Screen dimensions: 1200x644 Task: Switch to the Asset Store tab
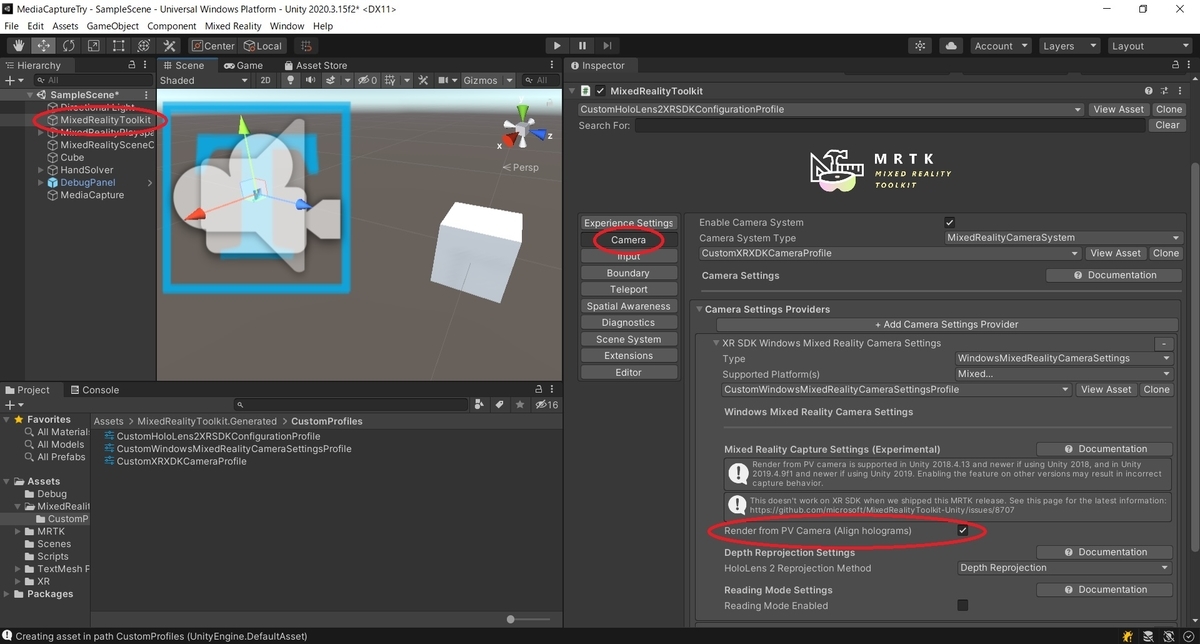(314, 65)
